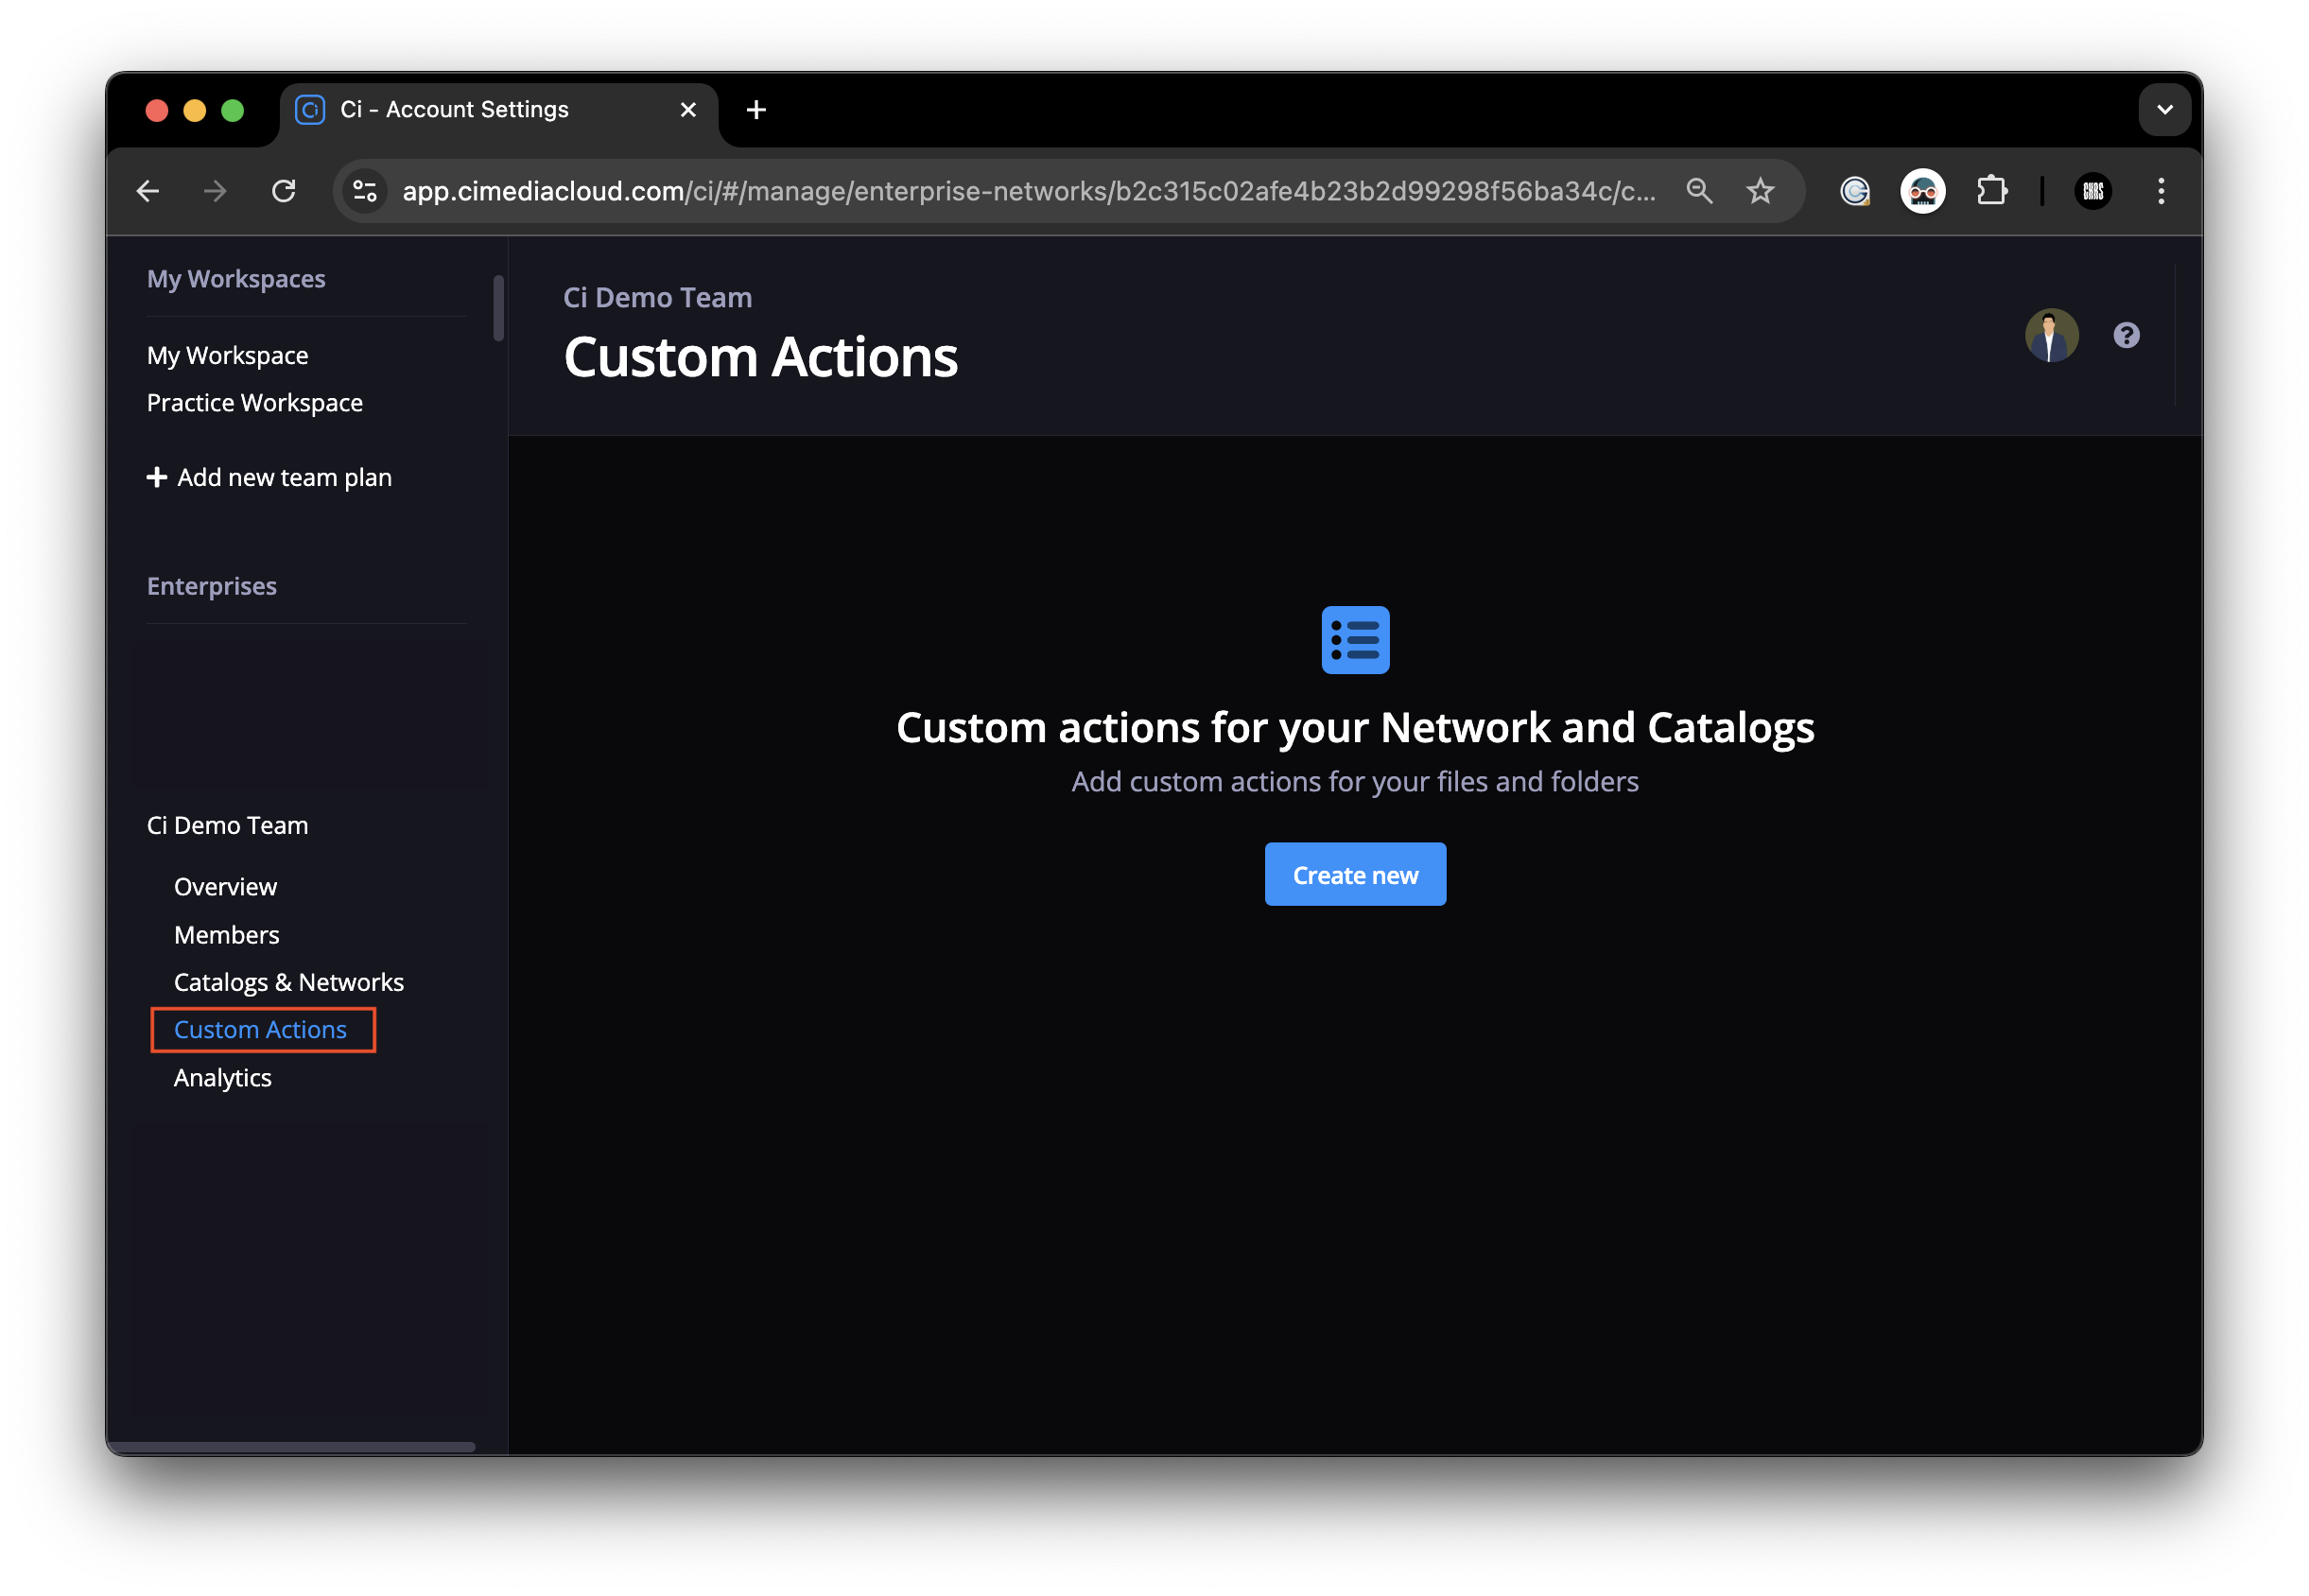Click the blue list icon

click(x=1355, y=640)
